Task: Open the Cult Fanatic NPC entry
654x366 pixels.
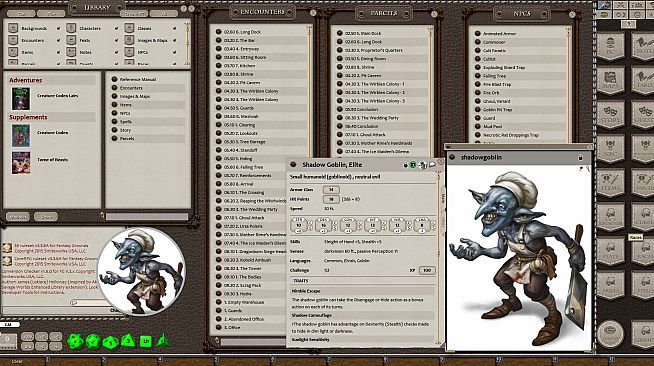Action: pos(520,50)
